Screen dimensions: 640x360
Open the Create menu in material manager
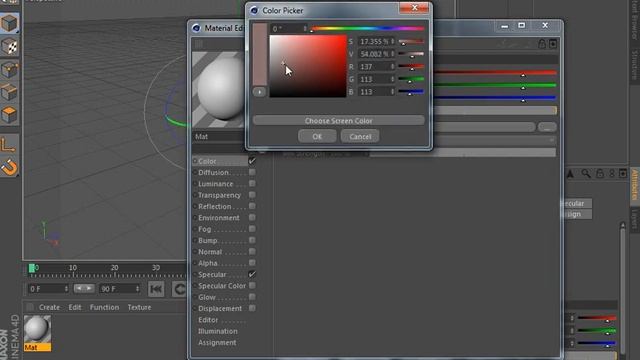coord(49,307)
